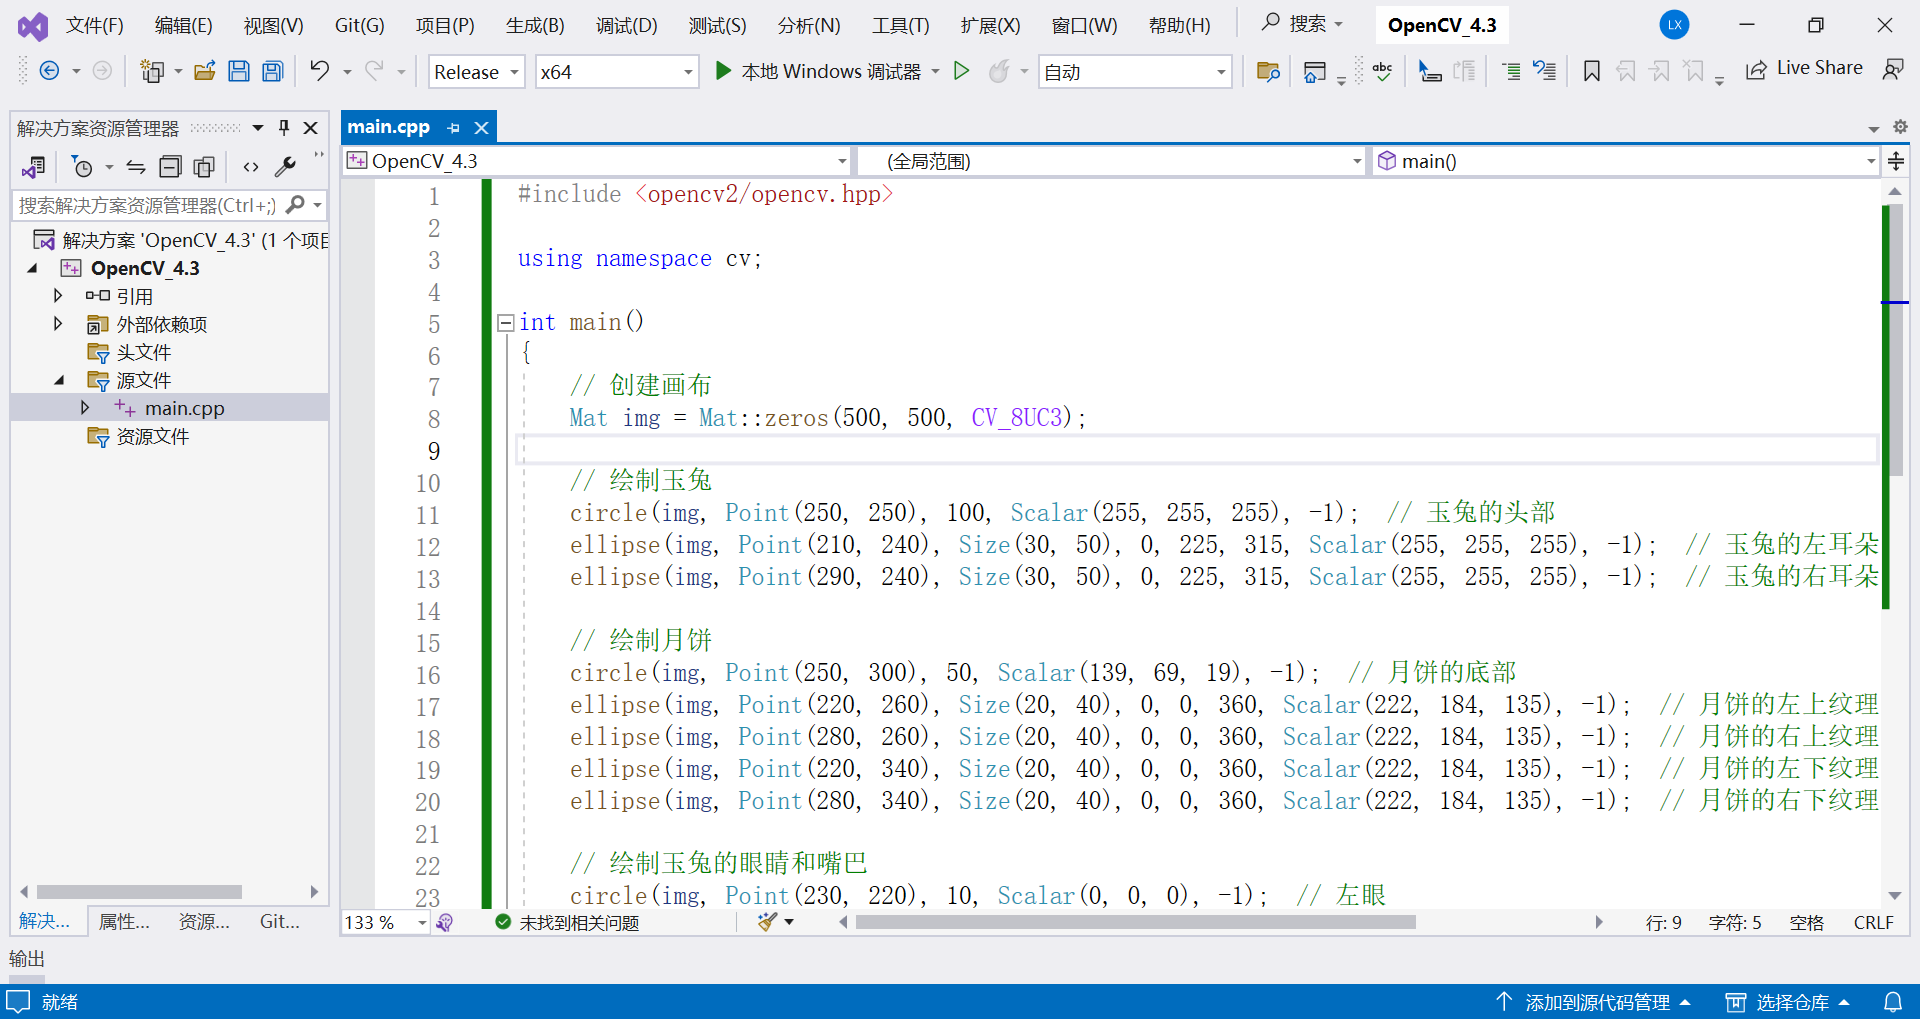
Task: Expand the 引用 references tree node
Action: point(58,296)
